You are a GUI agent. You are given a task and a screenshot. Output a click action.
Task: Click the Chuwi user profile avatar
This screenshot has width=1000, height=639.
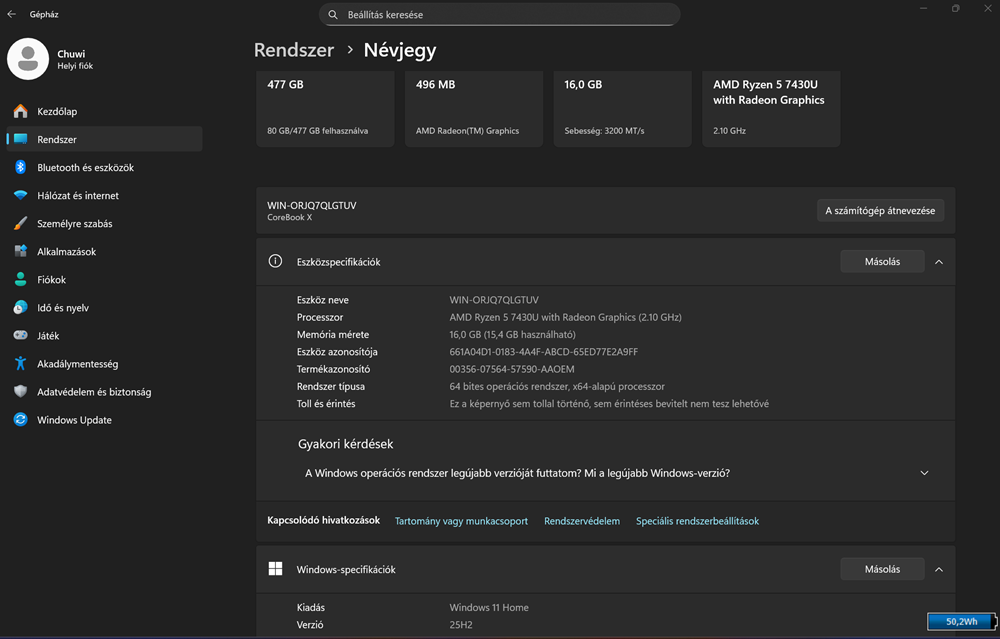(28, 59)
